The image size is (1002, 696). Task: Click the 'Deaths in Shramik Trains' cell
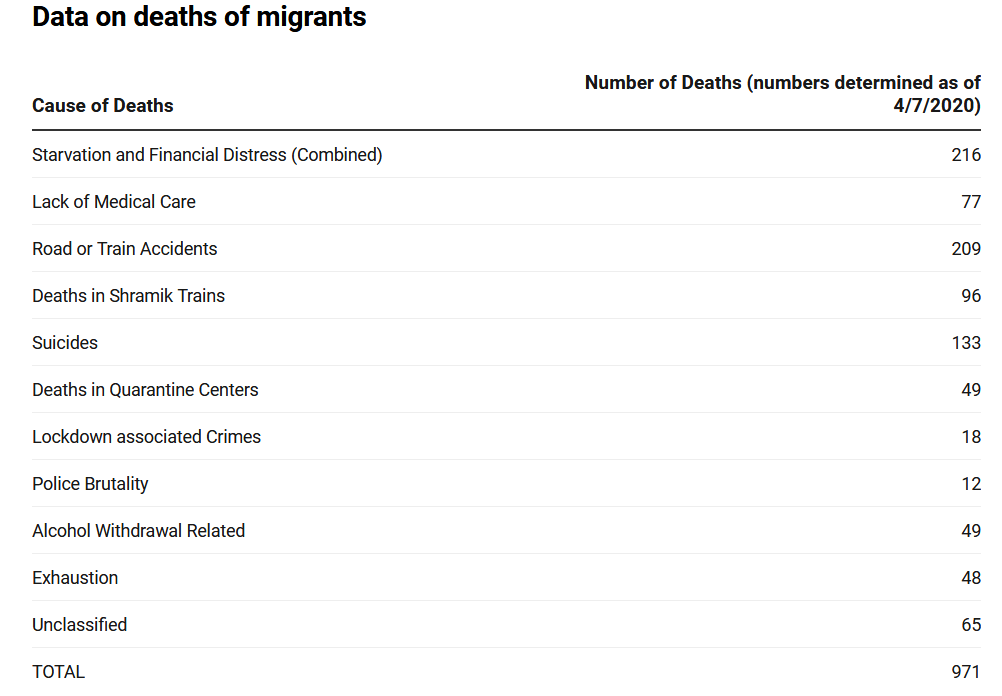coord(128,296)
